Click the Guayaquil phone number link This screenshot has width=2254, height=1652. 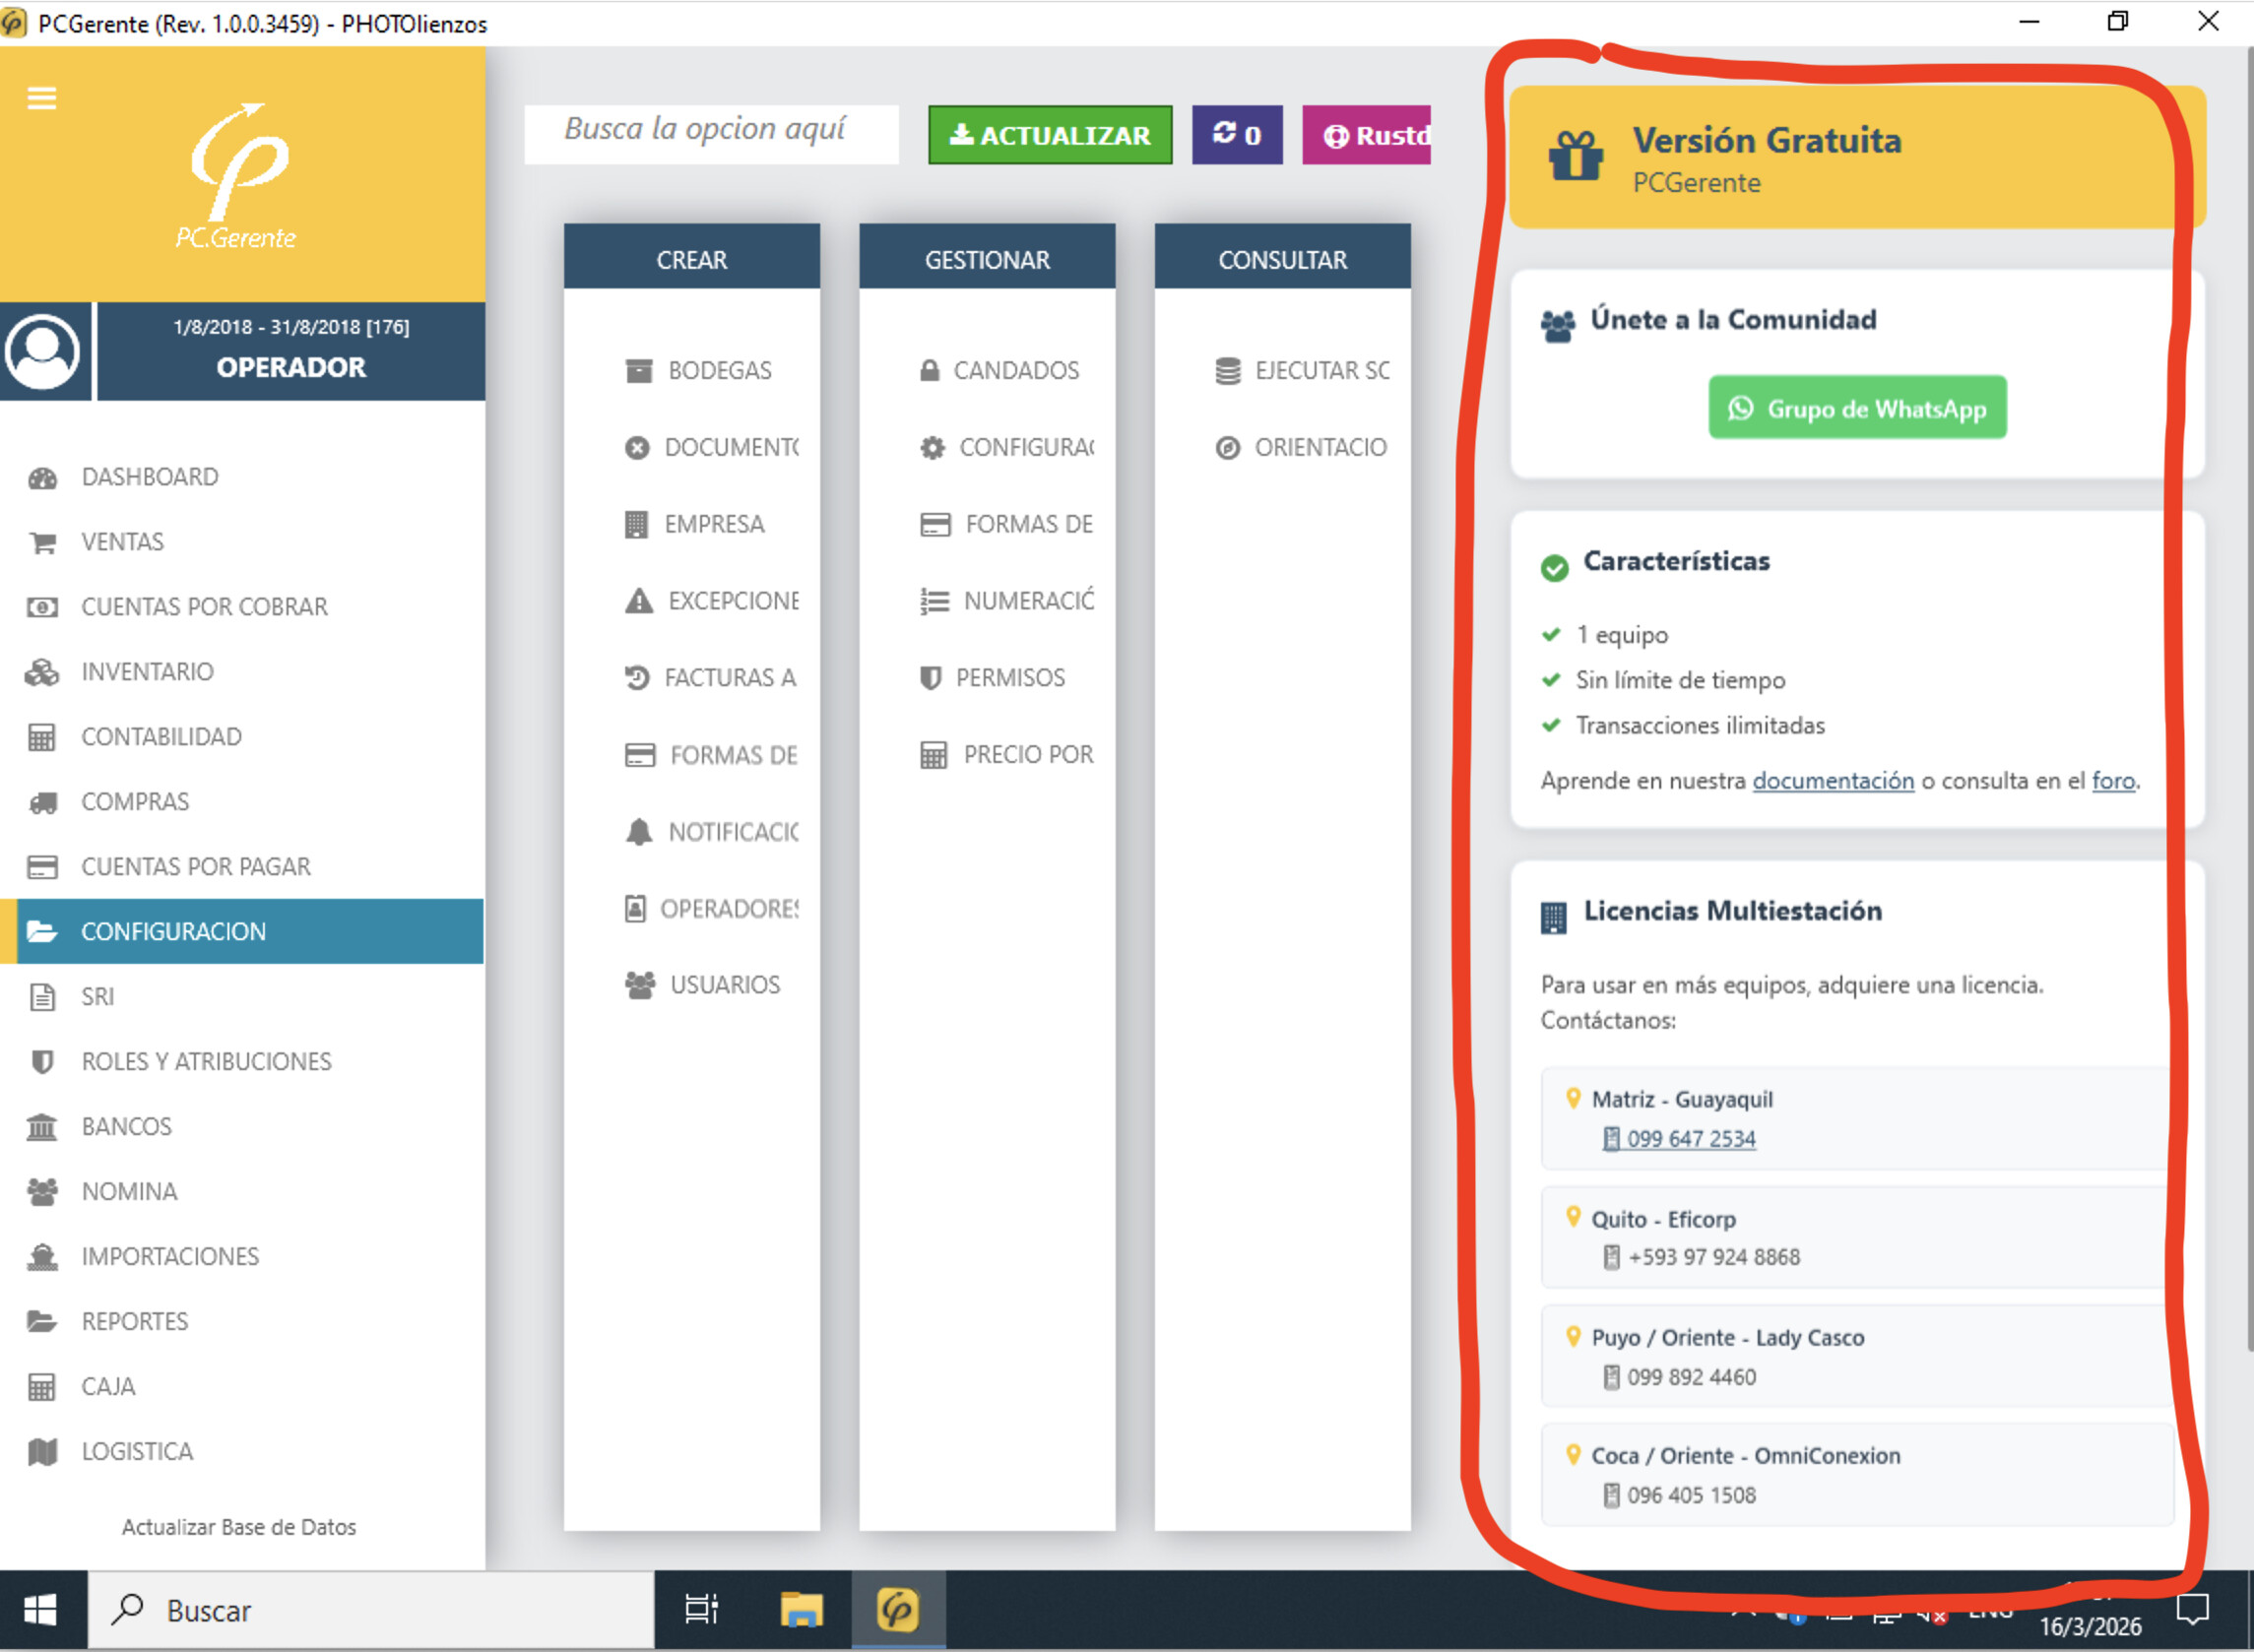pyautogui.click(x=1690, y=1139)
